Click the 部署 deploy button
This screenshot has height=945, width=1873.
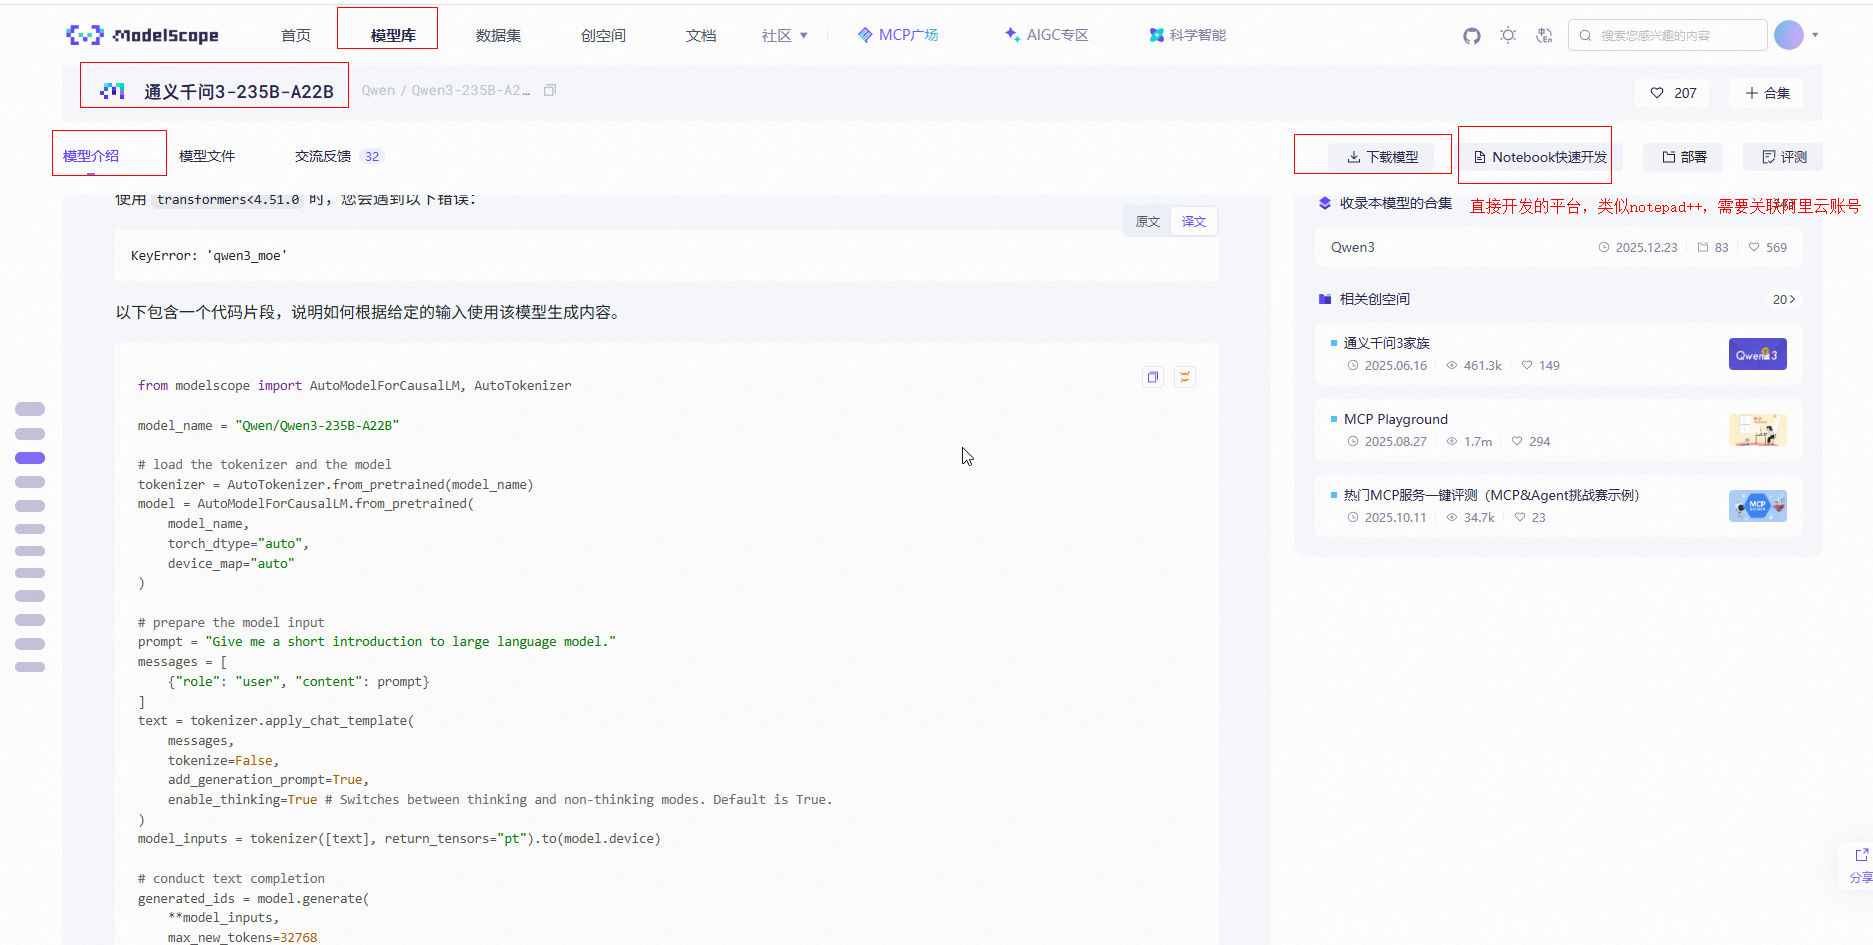1684,157
